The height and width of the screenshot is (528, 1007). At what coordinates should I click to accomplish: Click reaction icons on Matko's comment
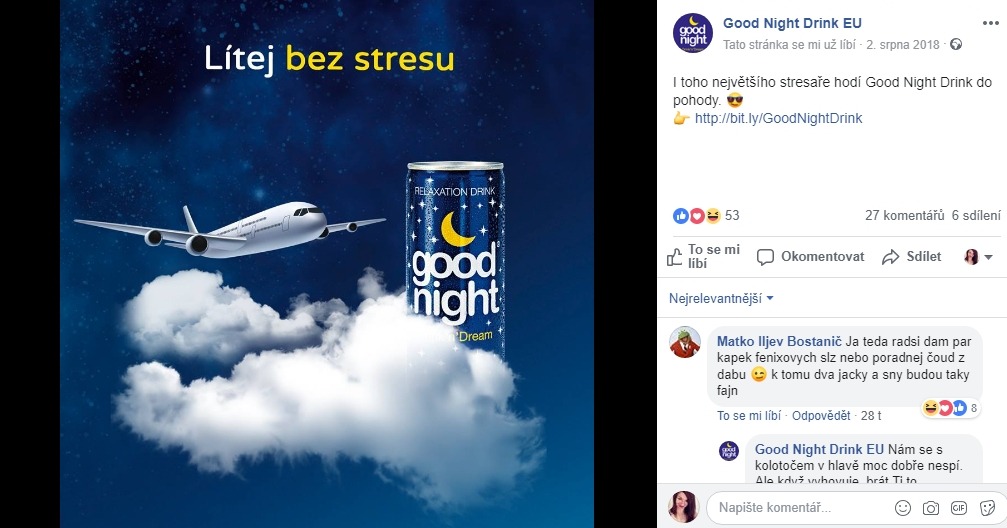point(944,408)
